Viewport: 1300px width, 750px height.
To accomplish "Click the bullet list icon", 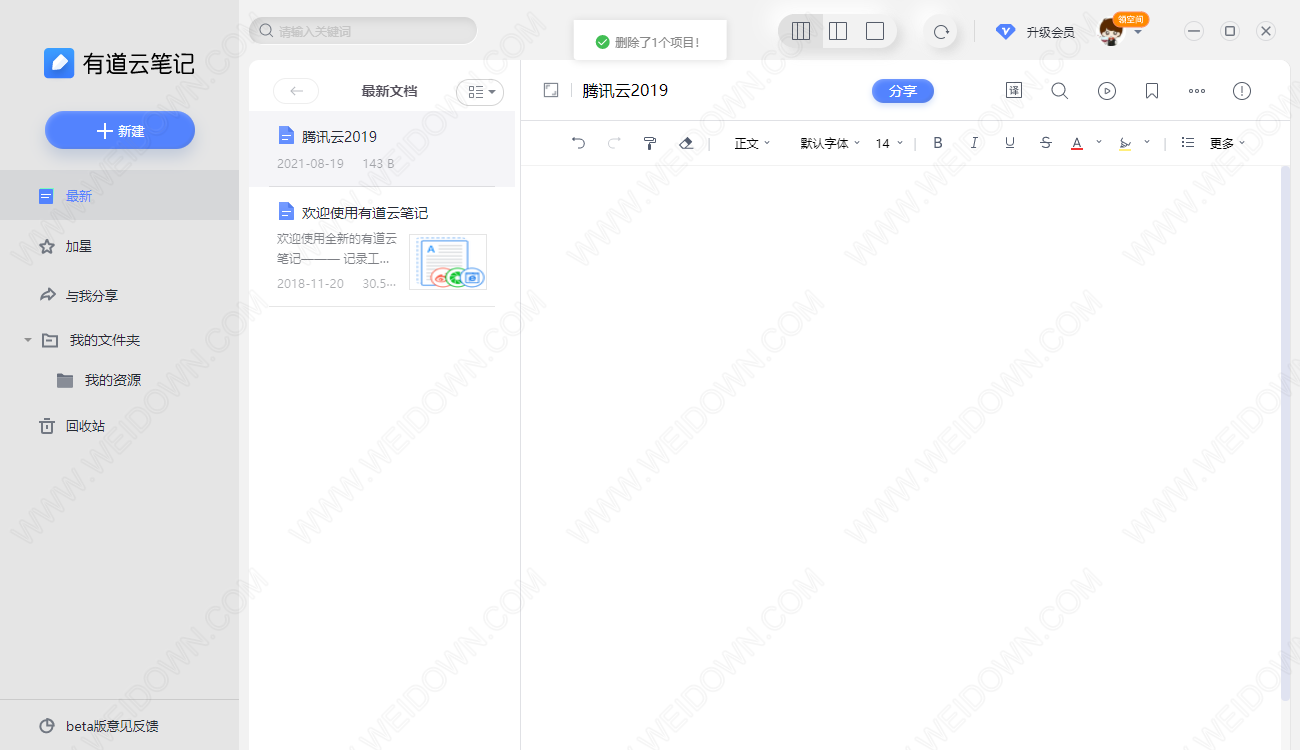I will [1188, 143].
